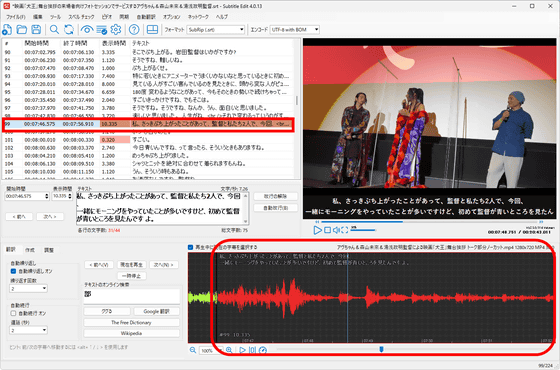Toggle select current subtitle while playing checkbox
The width and height of the screenshot is (560, 370).
pyautogui.click(x=190, y=247)
